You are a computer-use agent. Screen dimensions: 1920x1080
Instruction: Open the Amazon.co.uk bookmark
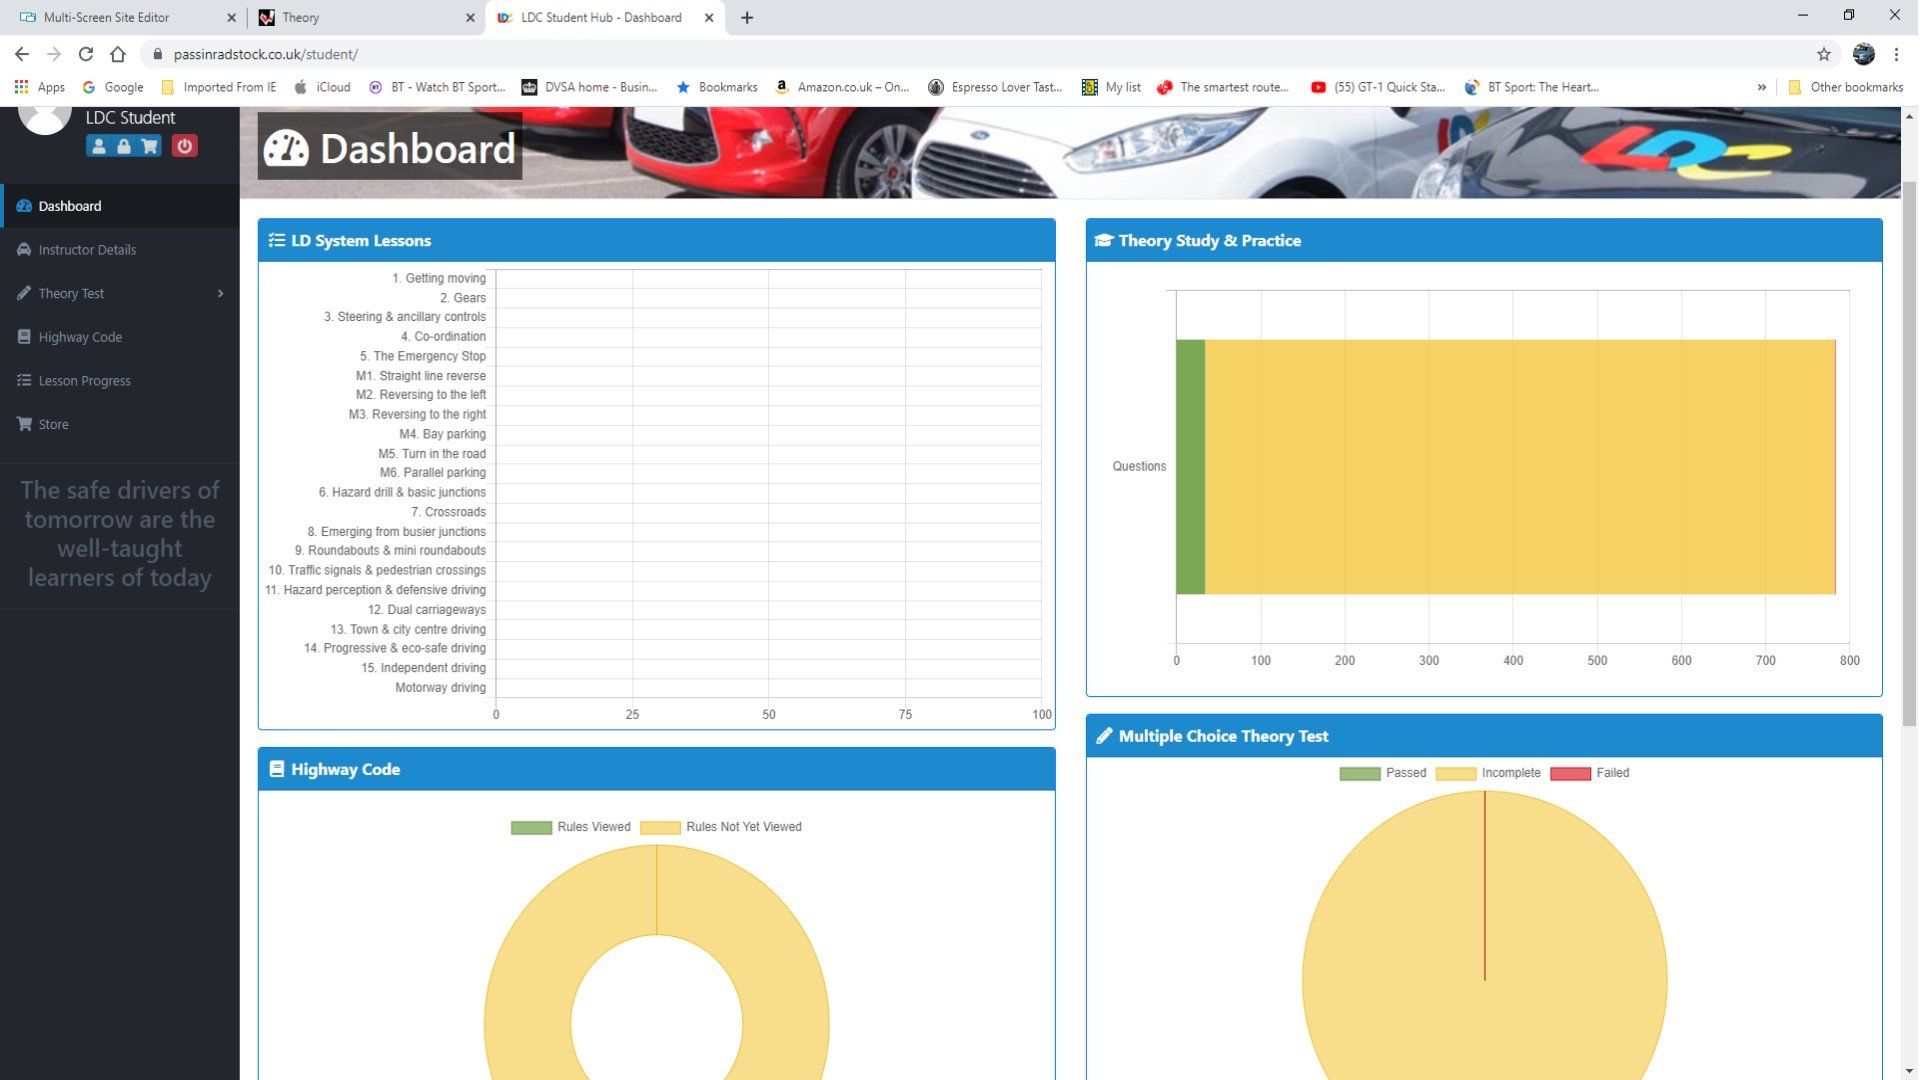point(842,87)
